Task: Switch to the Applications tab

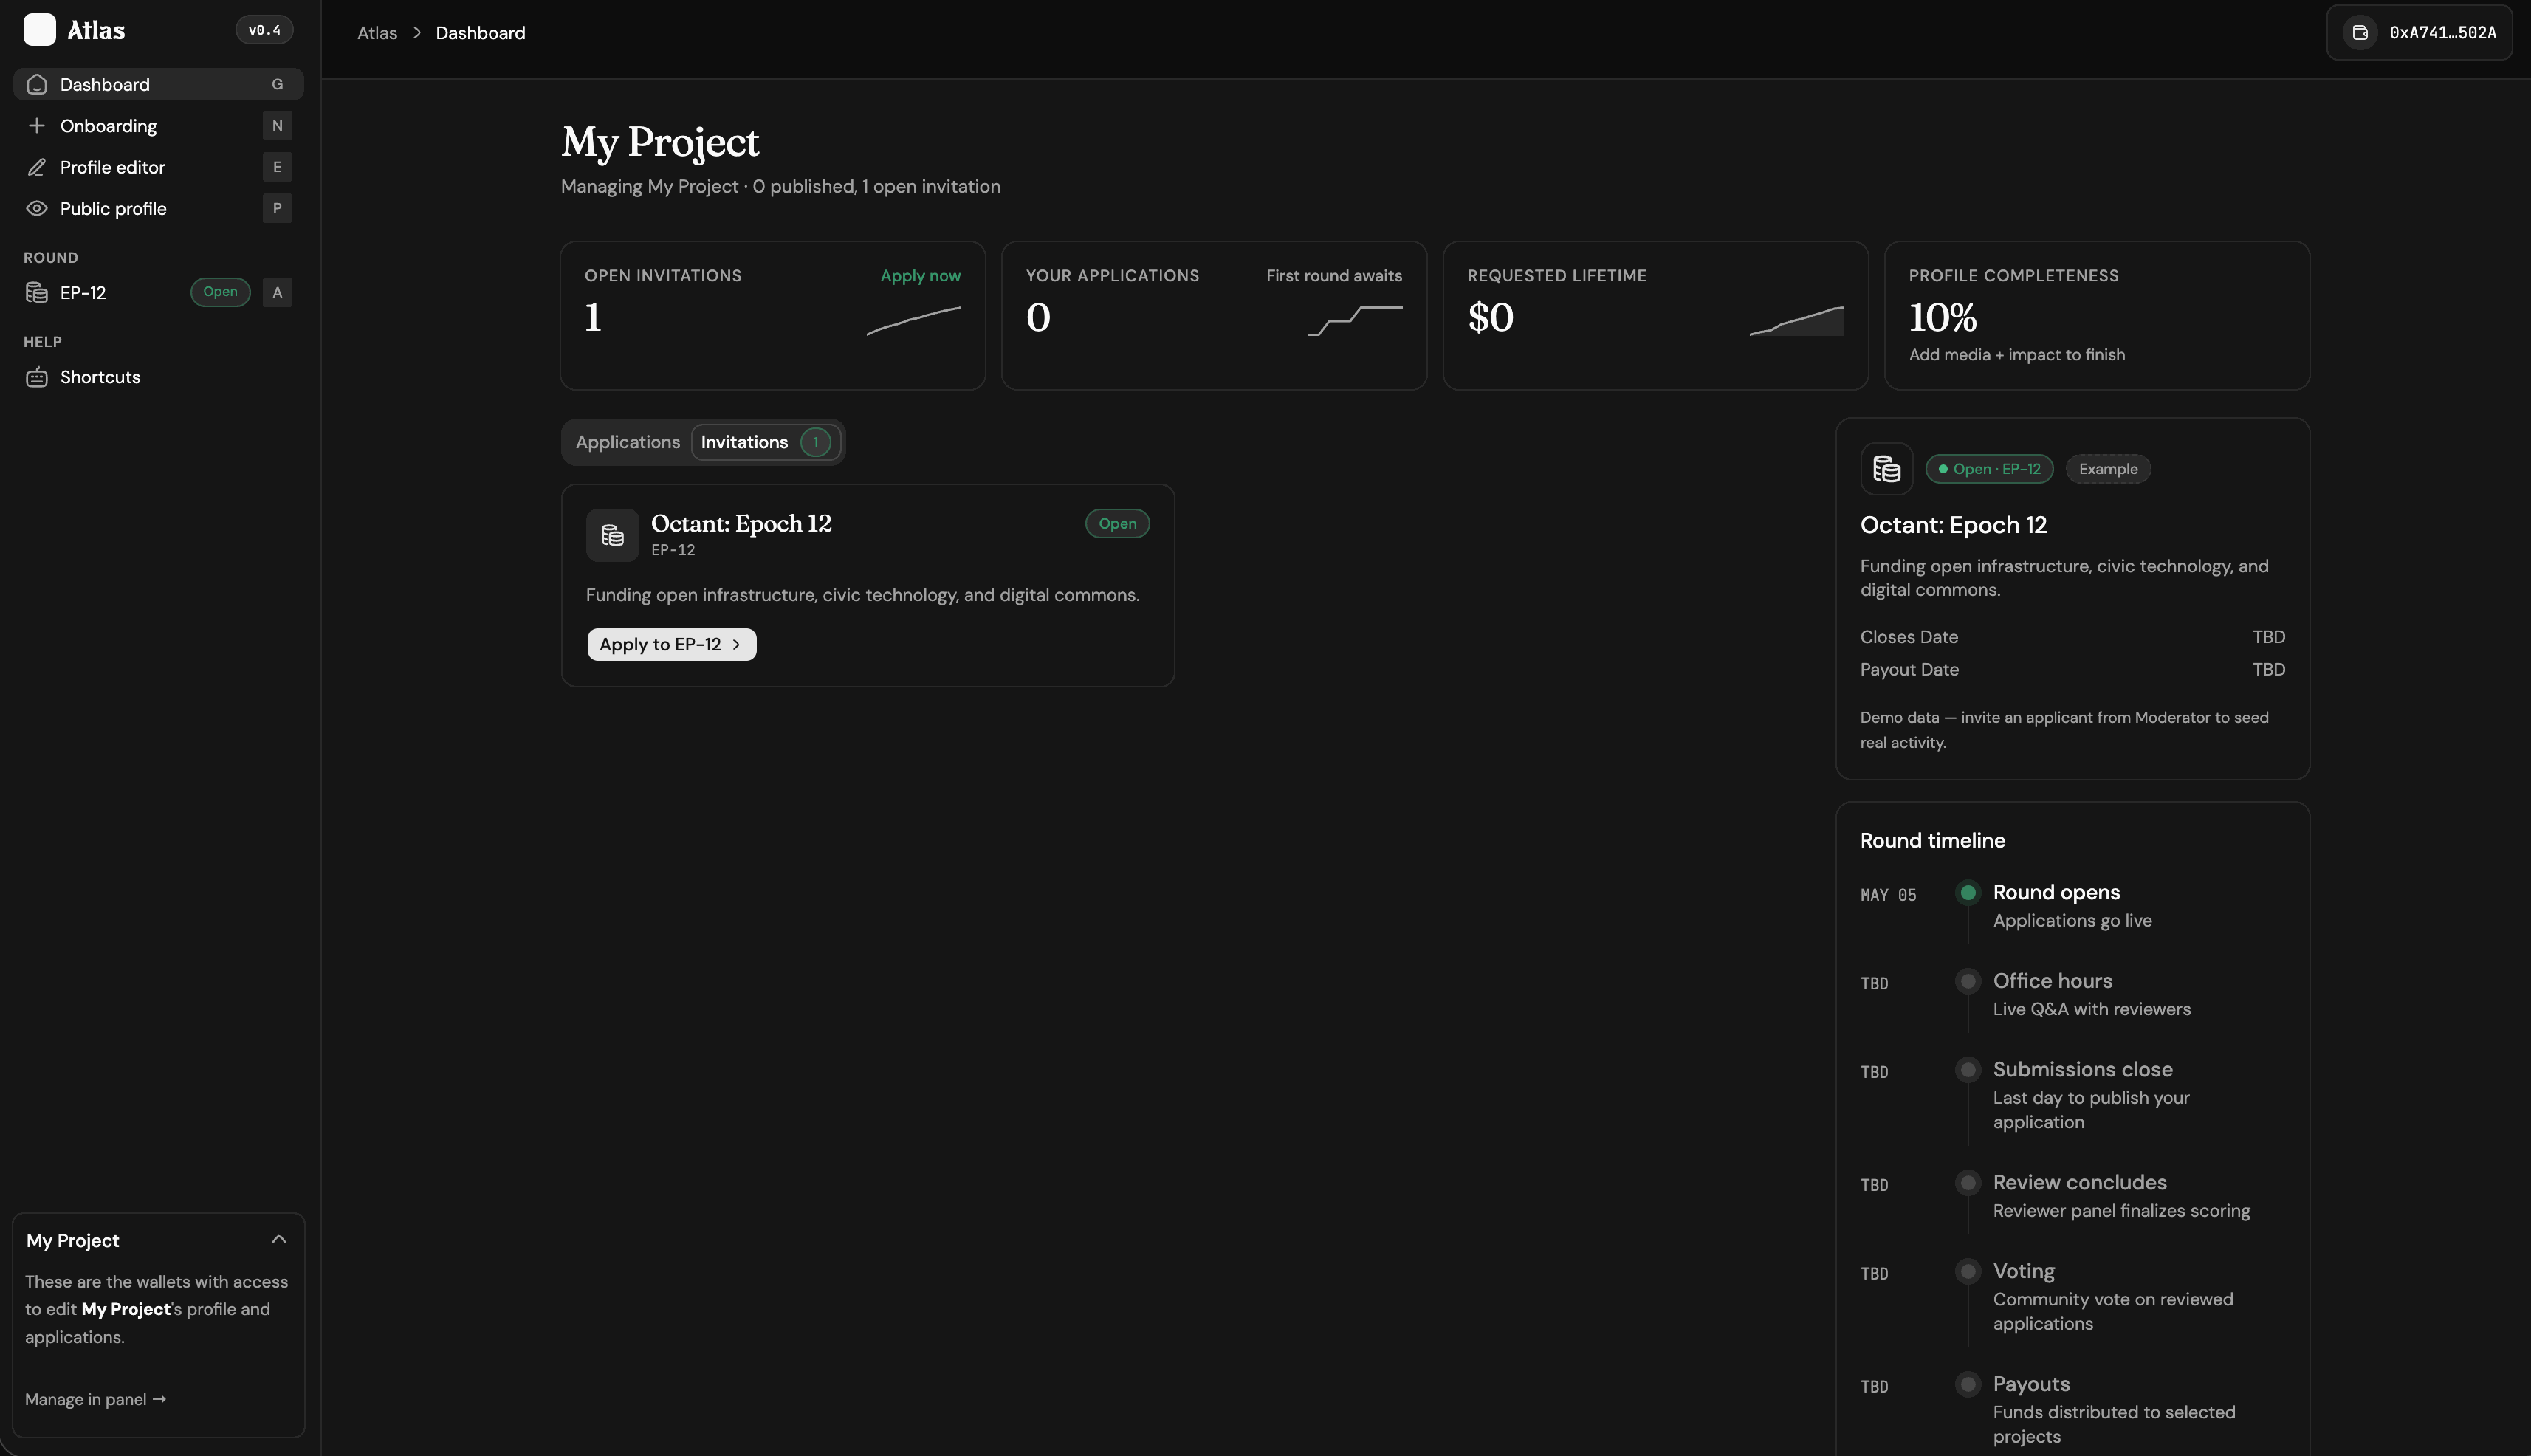Action: 628,442
